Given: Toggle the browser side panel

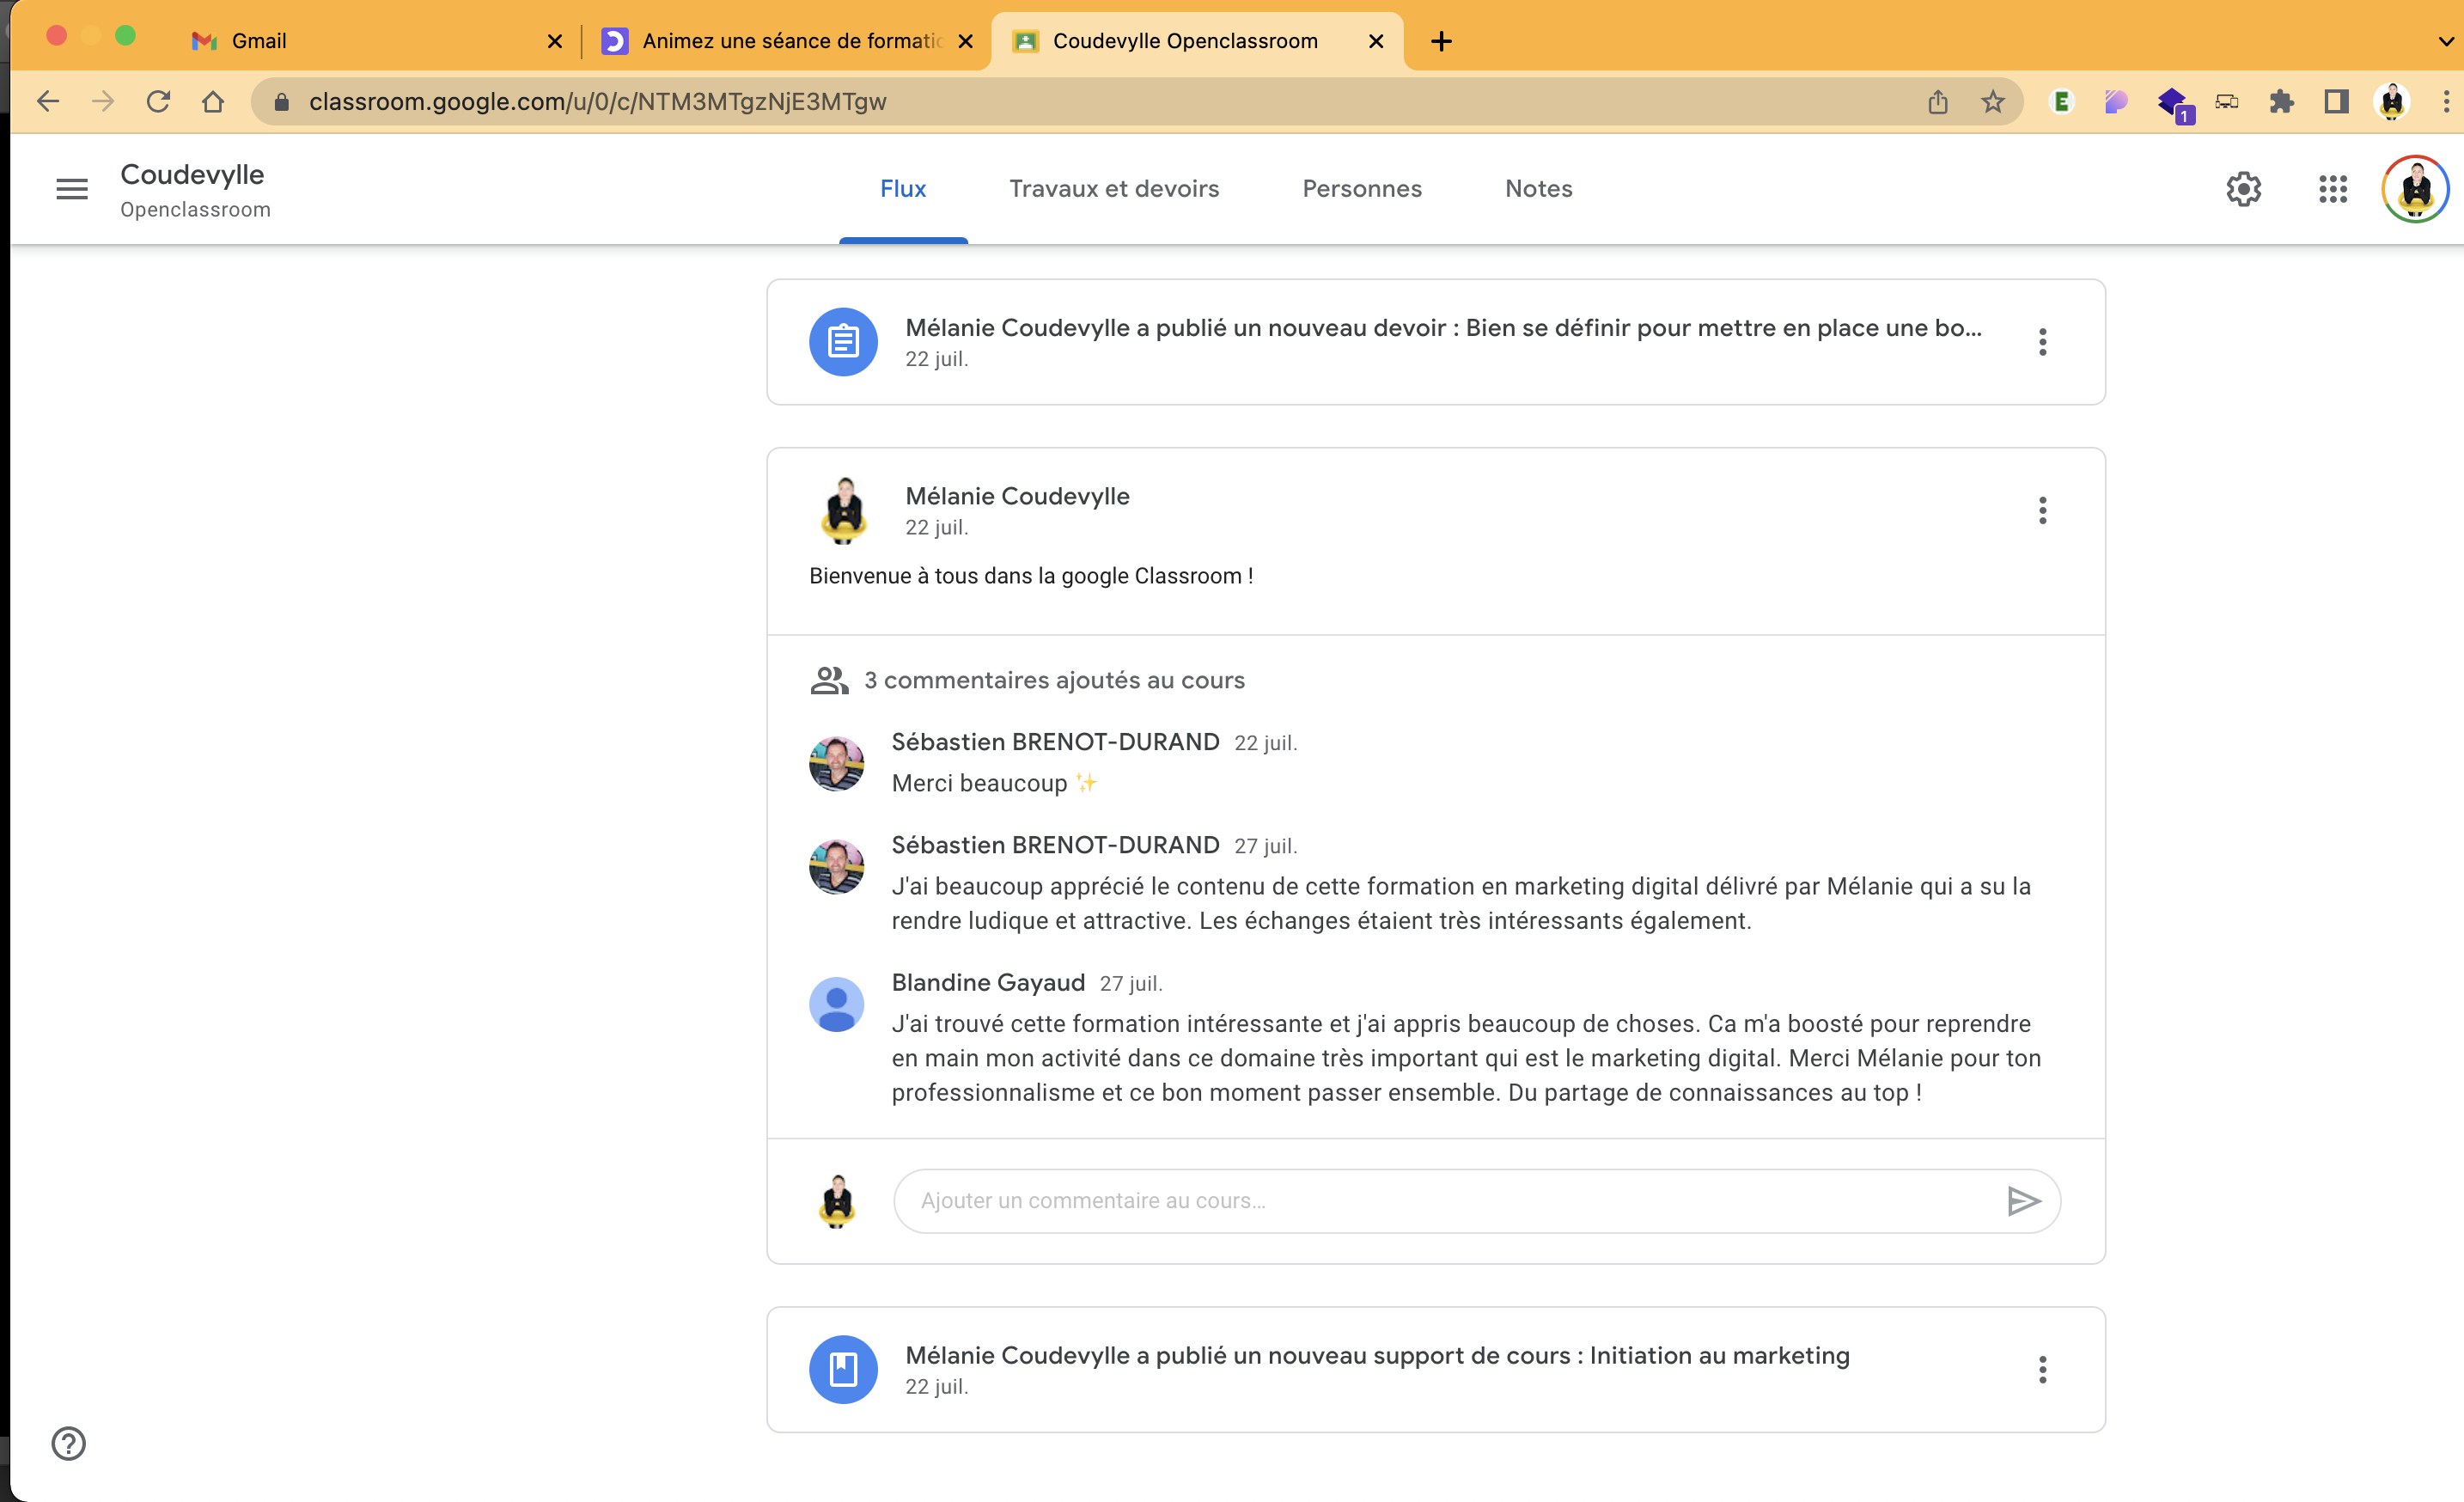Looking at the screenshot, I should (2336, 101).
